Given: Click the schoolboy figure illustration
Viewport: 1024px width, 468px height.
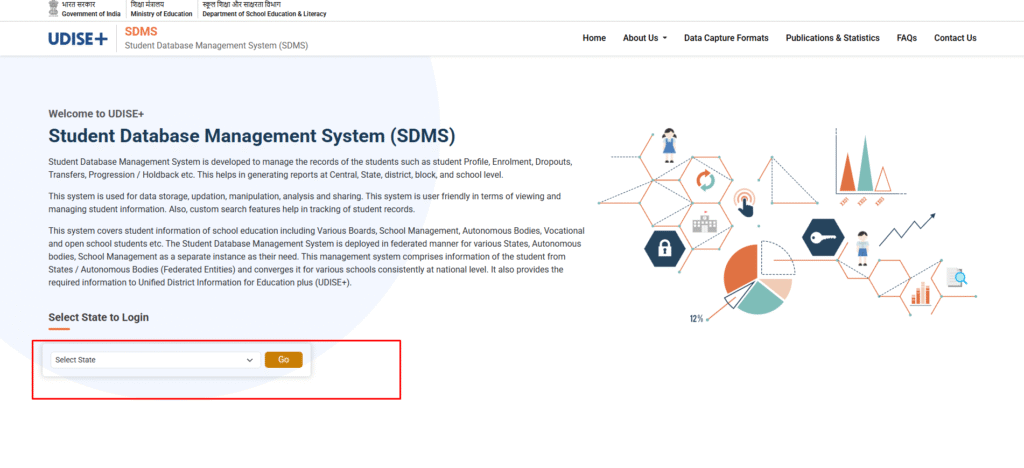Looking at the screenshot, I should [x=863, y=248].
